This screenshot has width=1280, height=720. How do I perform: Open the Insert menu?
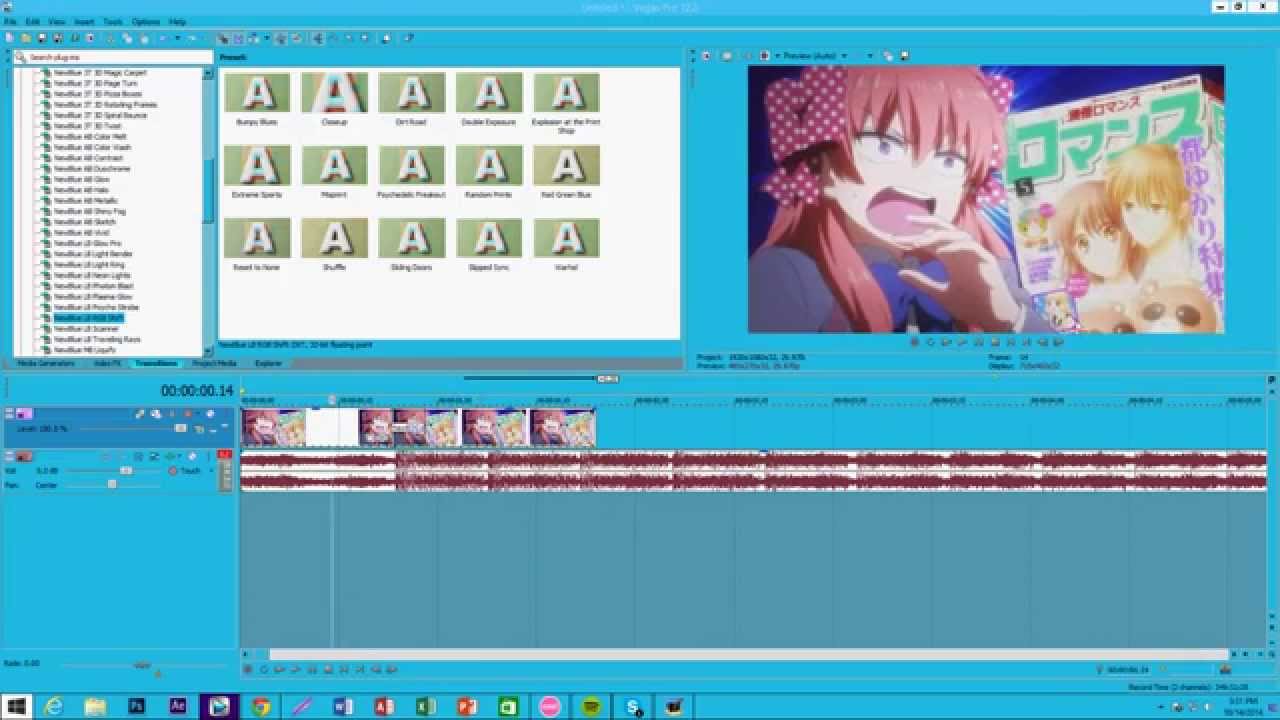click(84, 21)
